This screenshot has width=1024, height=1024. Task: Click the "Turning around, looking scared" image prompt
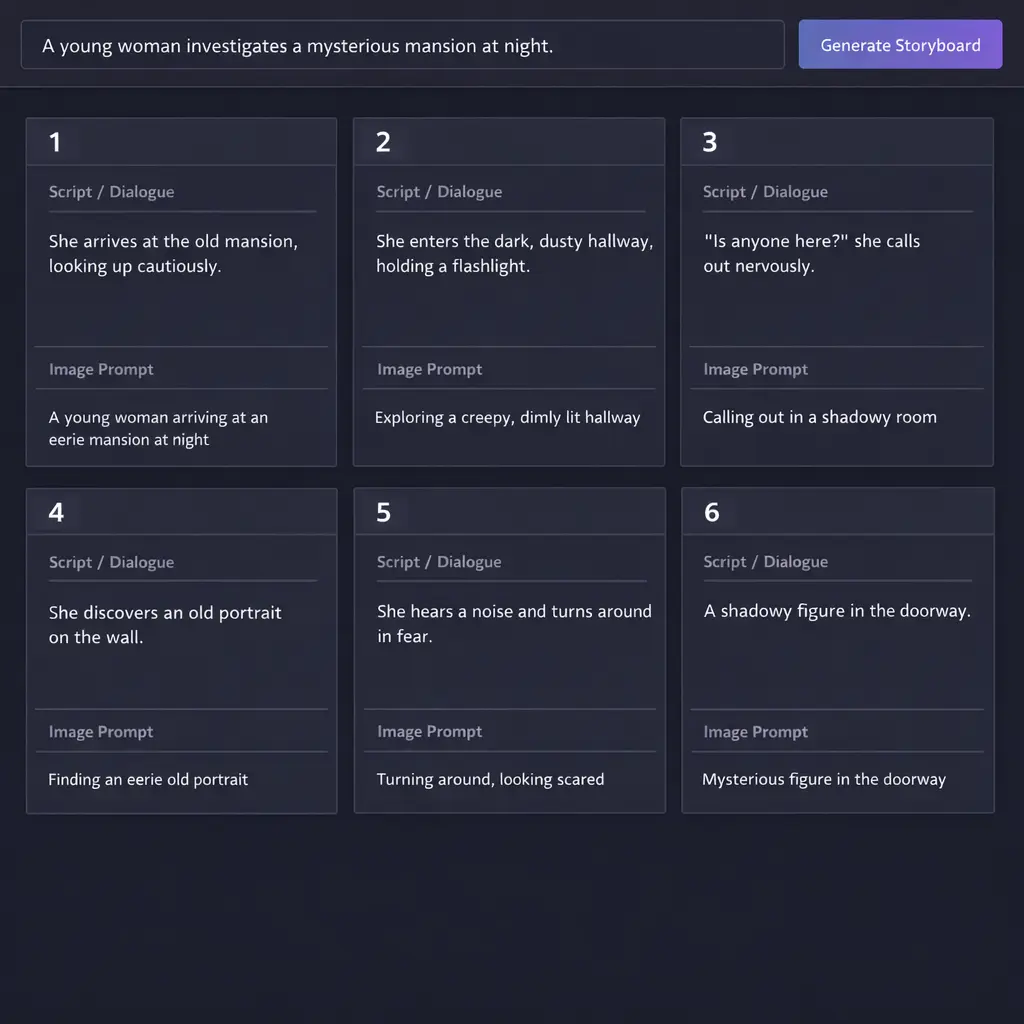click(x=490, y=780)
